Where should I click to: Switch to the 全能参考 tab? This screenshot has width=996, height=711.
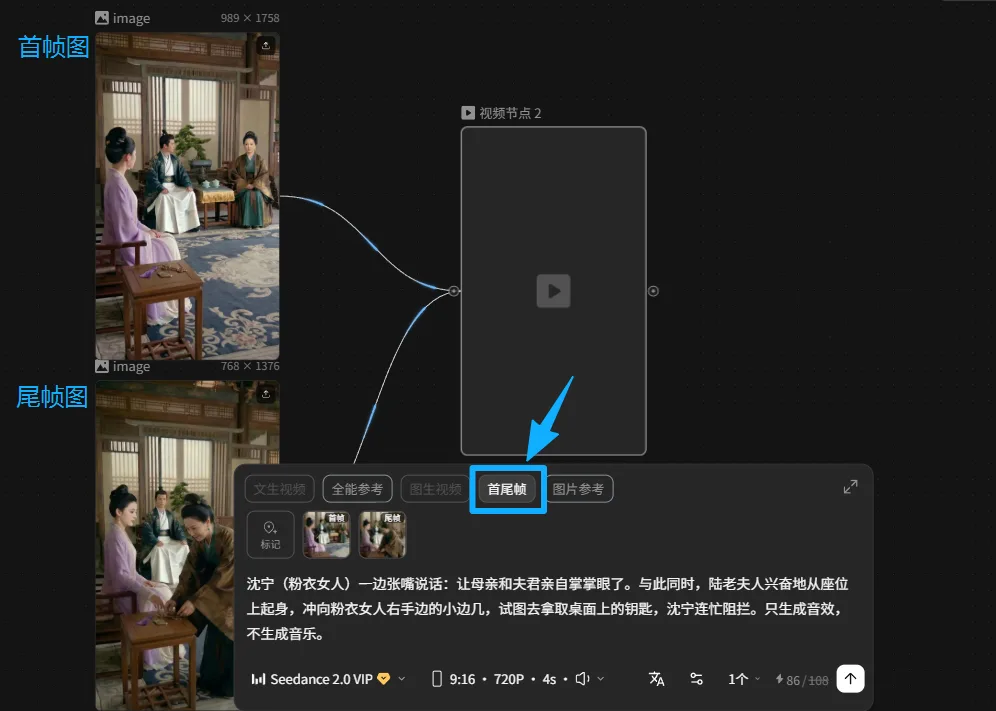click(357, 489)
